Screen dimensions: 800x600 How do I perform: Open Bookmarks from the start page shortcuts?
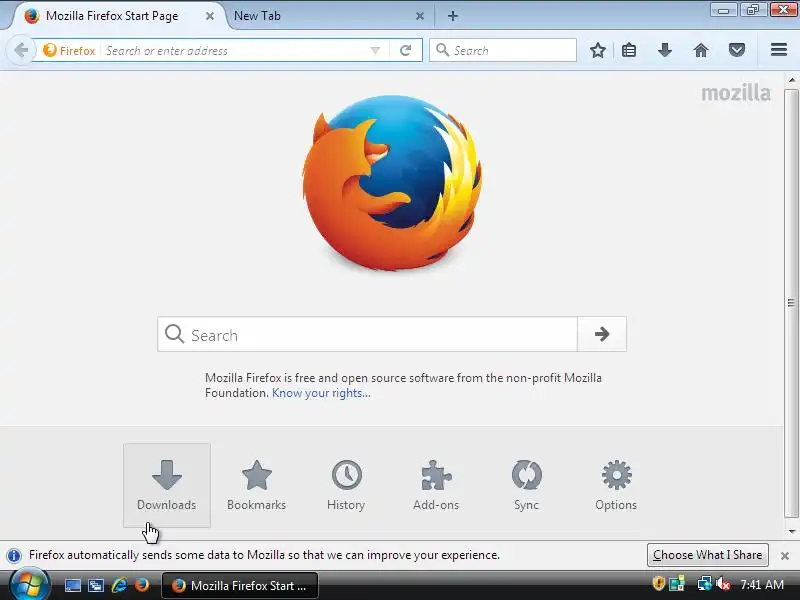pos(256,485)
